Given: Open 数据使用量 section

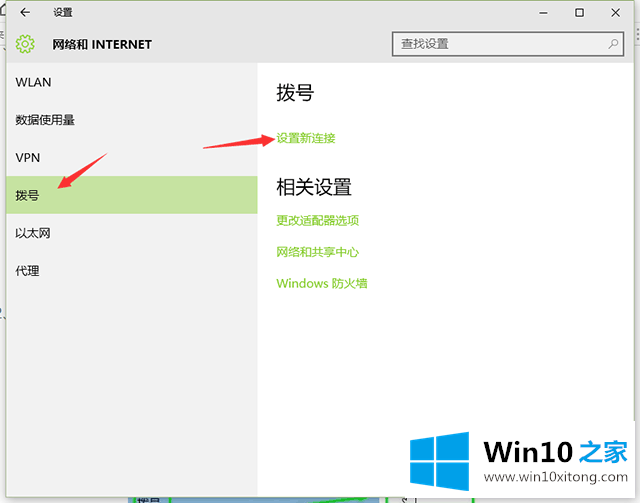Looking at the screenshot, I should 131,120.
